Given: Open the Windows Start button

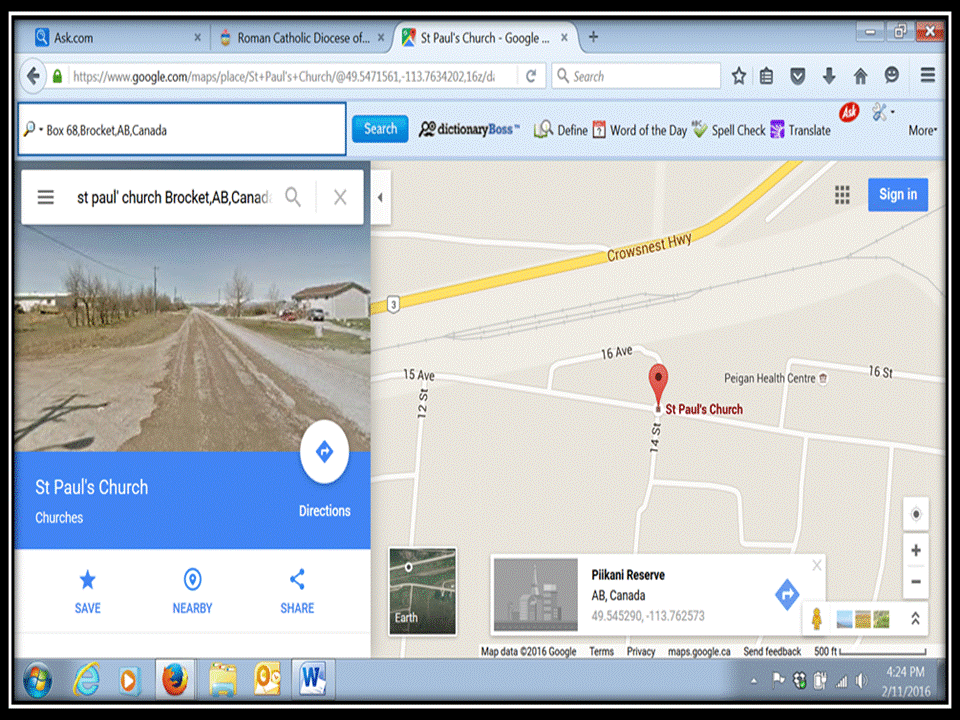Looking at the screenshot, I should pos(38,680).
